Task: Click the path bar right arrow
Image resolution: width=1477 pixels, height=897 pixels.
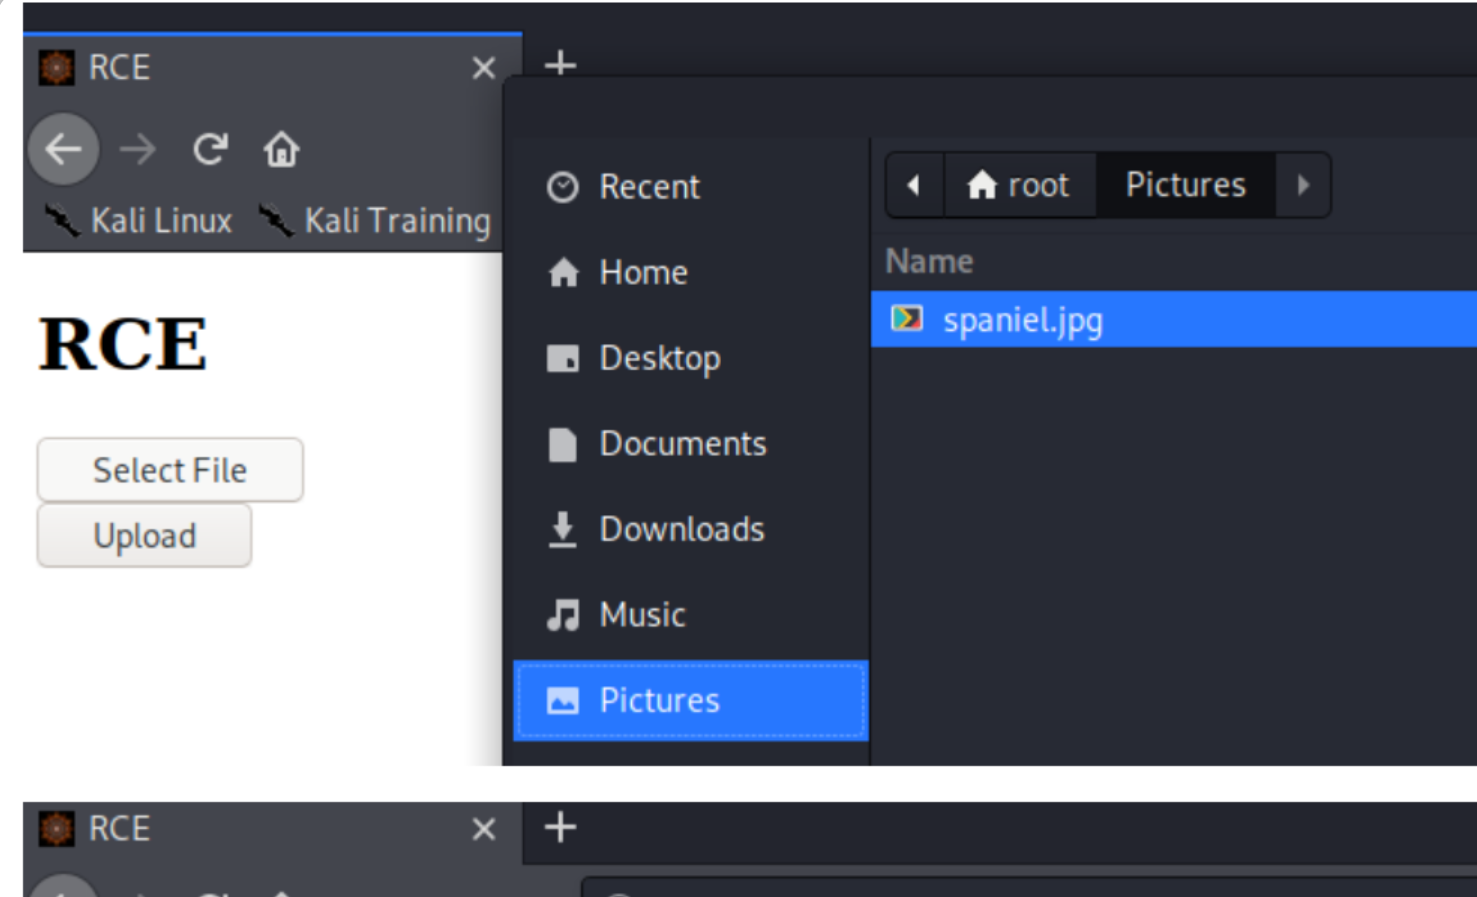Action: click(1303, 185)
